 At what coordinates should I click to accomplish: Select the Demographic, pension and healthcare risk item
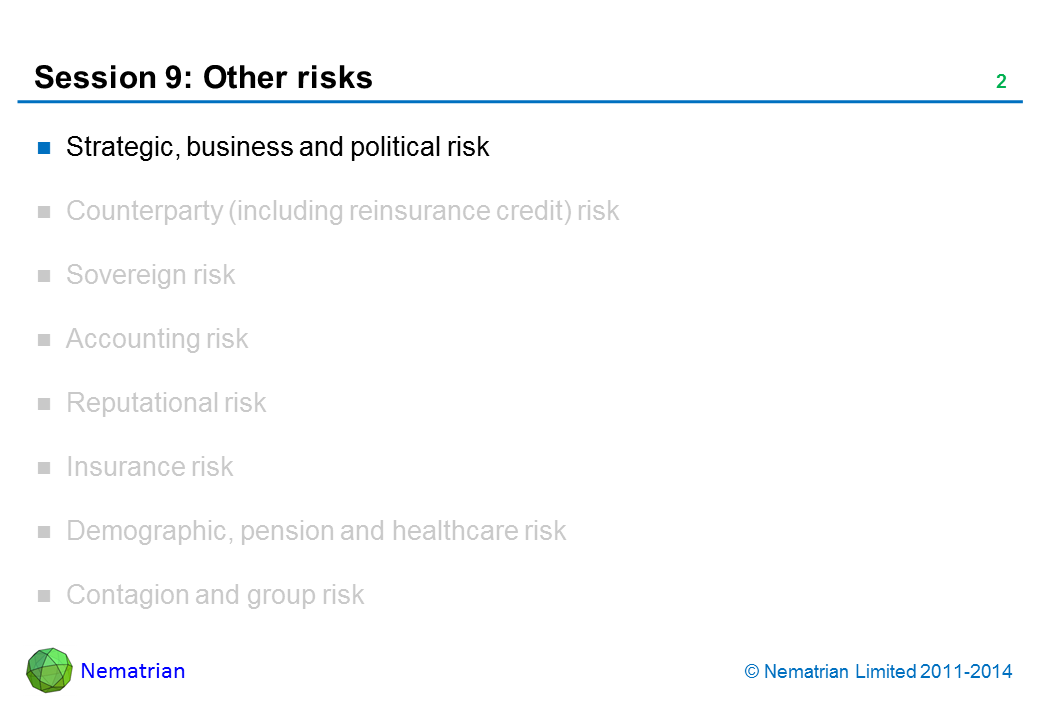point(315,531)
